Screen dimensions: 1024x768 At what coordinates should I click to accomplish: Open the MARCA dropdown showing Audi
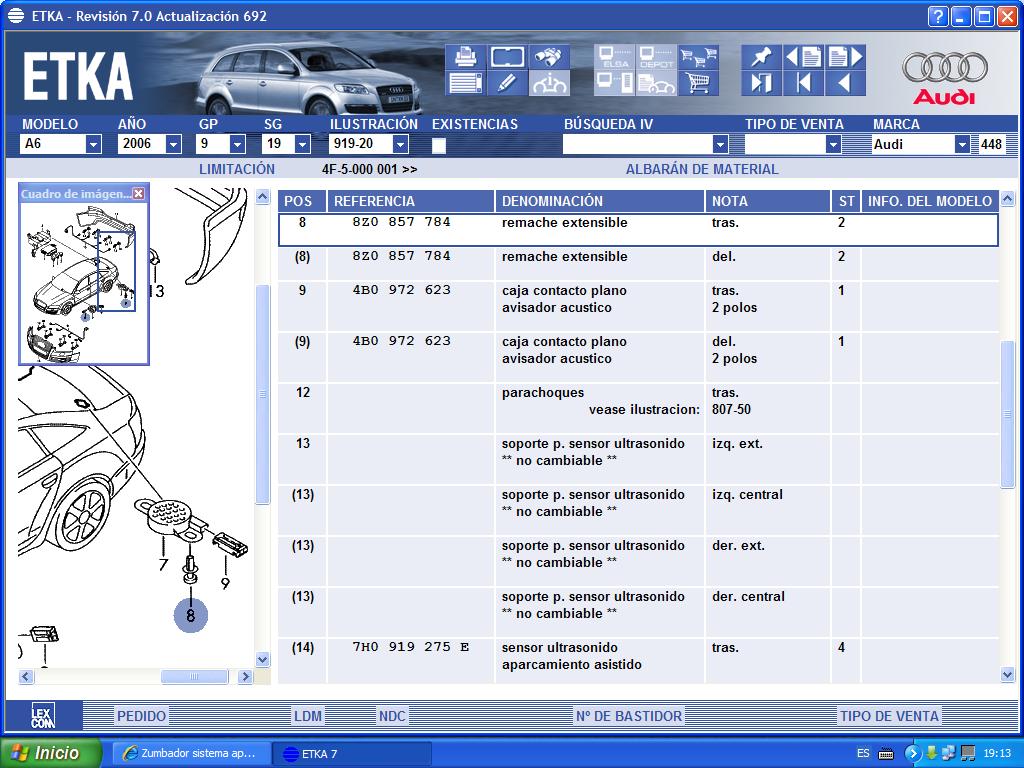[961, 144]
